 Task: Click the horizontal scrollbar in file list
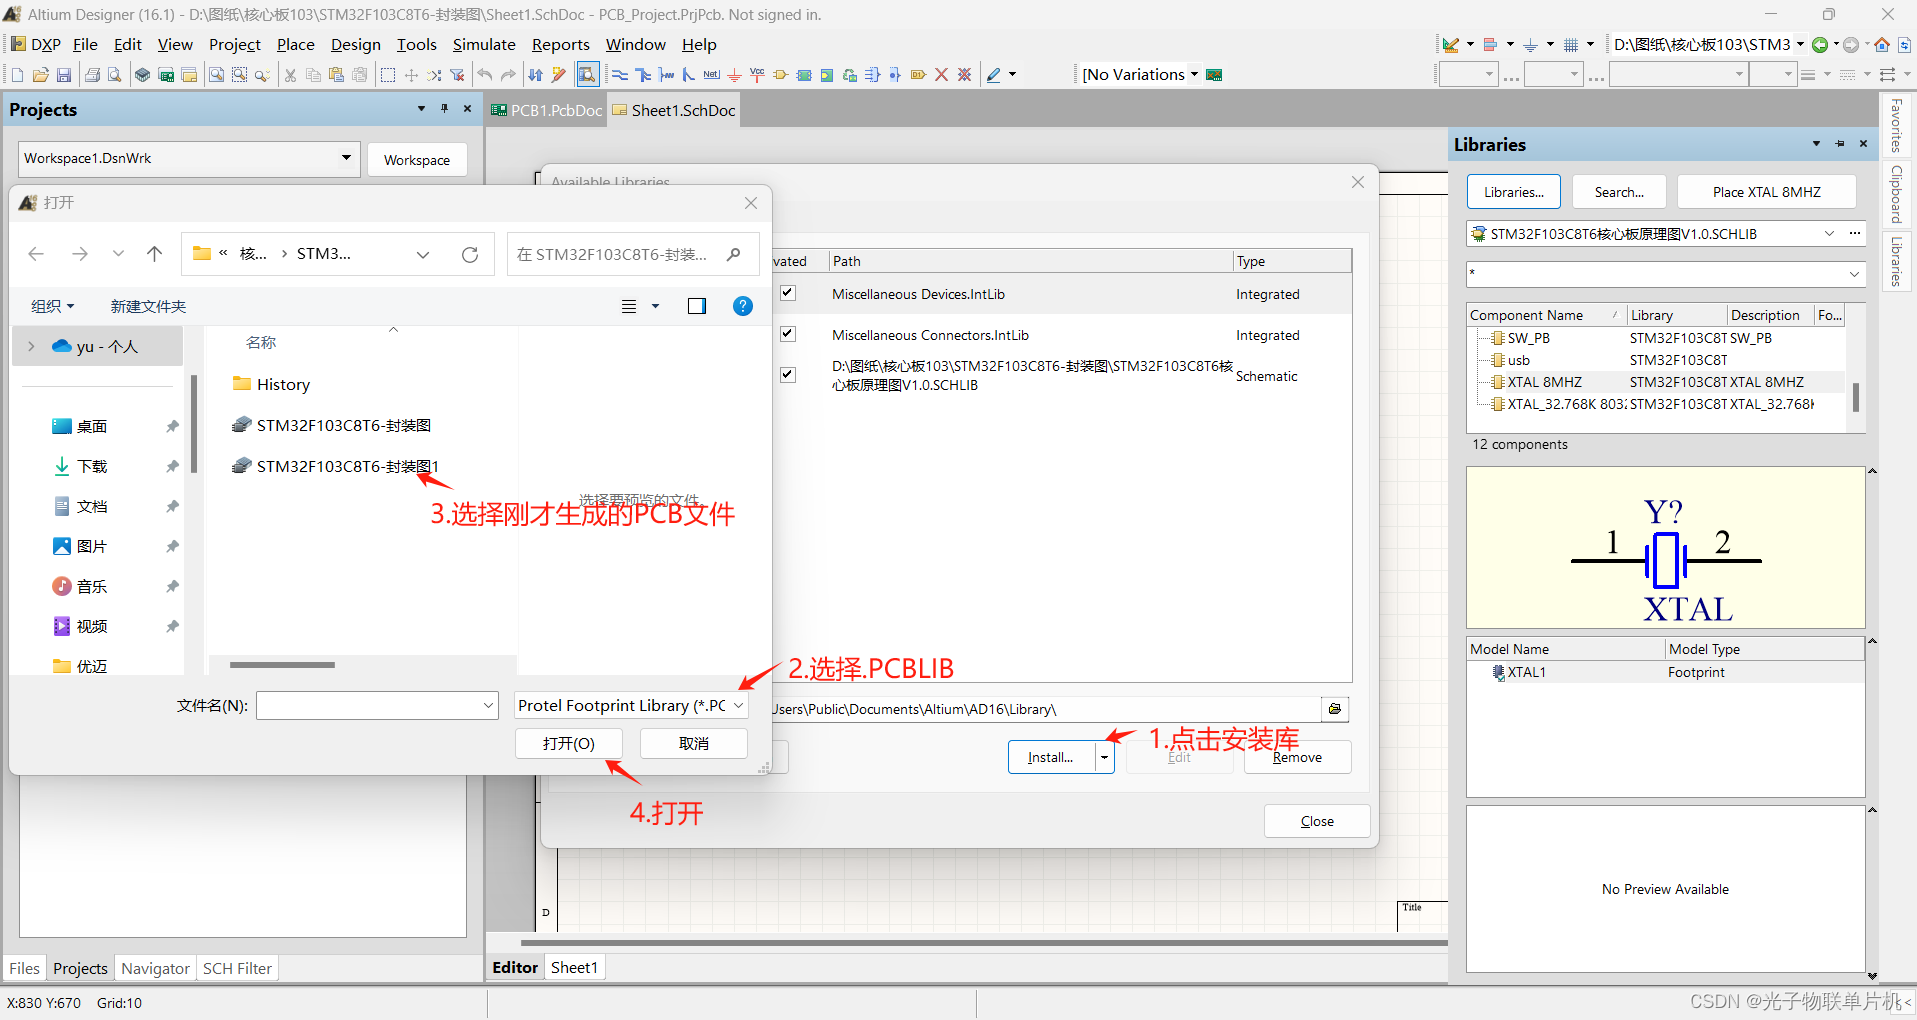coord(282,665)
